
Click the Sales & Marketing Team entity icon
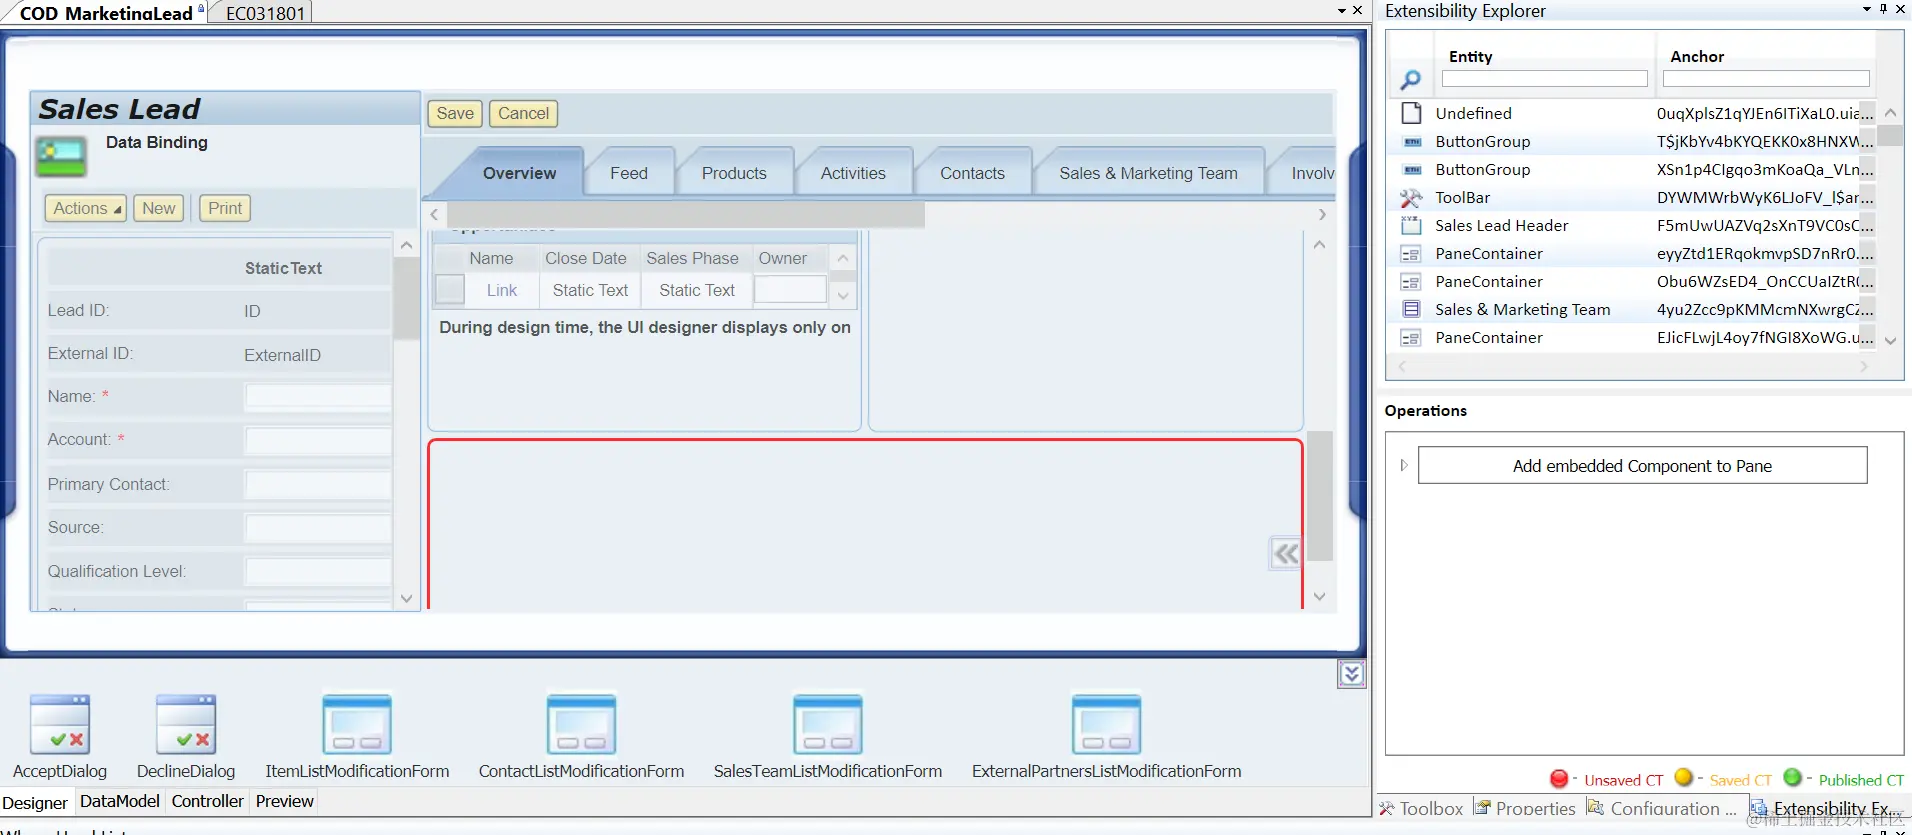pos(1411,309)
